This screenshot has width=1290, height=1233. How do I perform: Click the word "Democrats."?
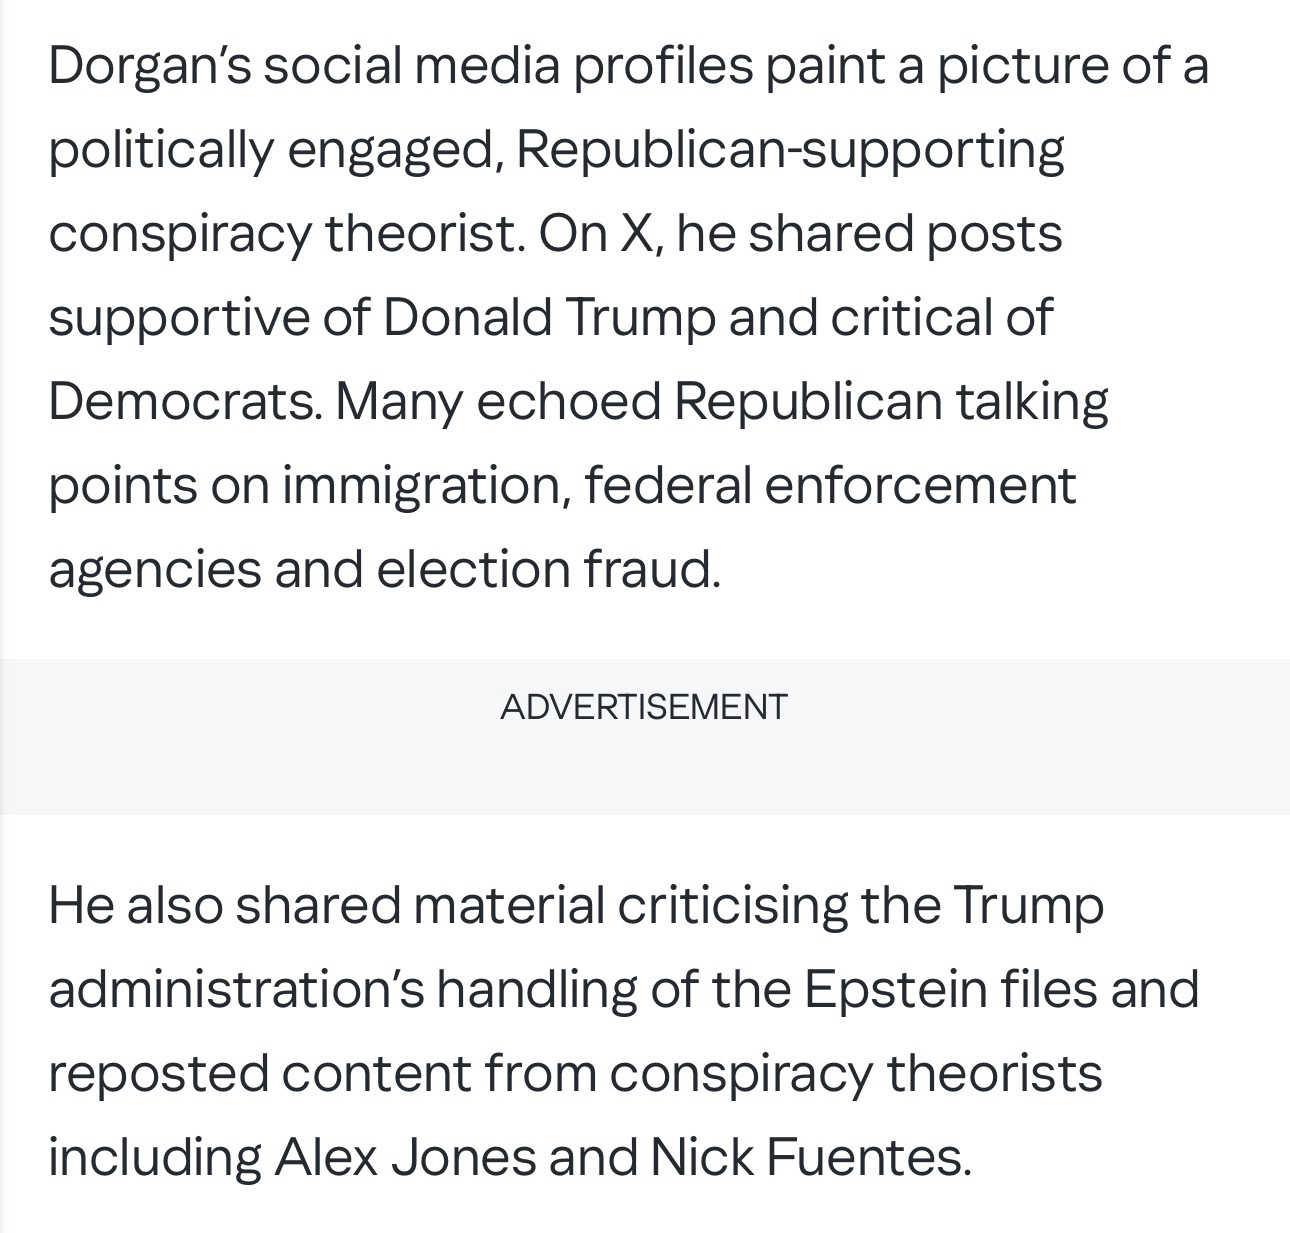[185, 402]
